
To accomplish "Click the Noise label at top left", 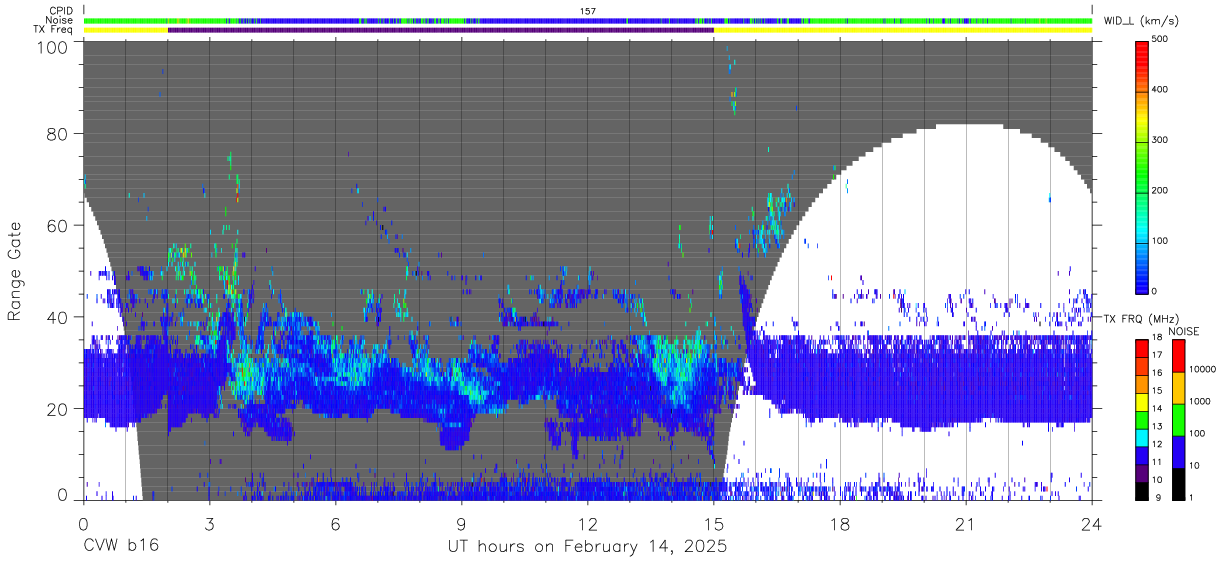I will pos(60,20).
